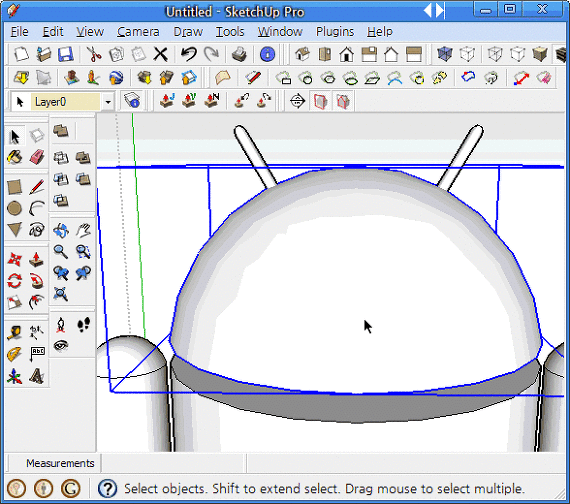Select the Eraser tool

click(36, 158)
